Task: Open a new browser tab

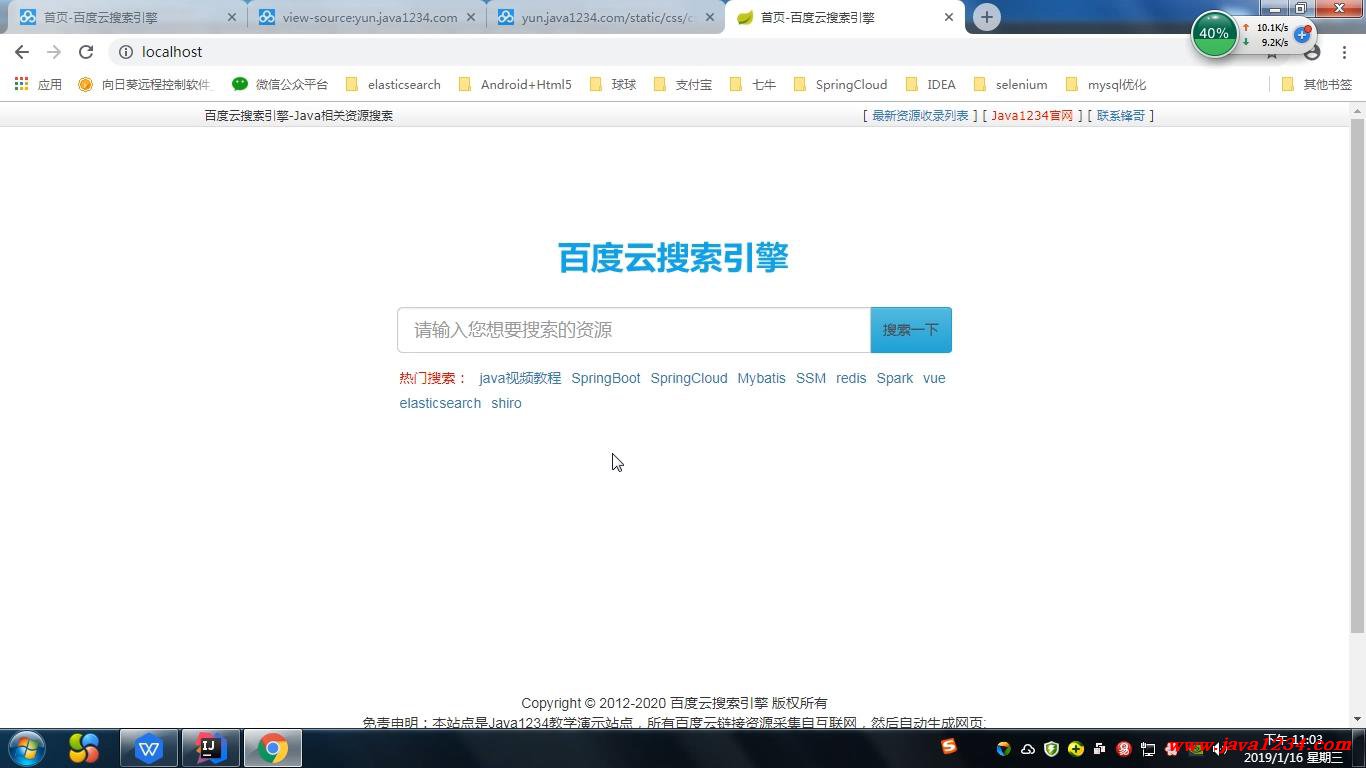Action: click(x=986, y=17)
